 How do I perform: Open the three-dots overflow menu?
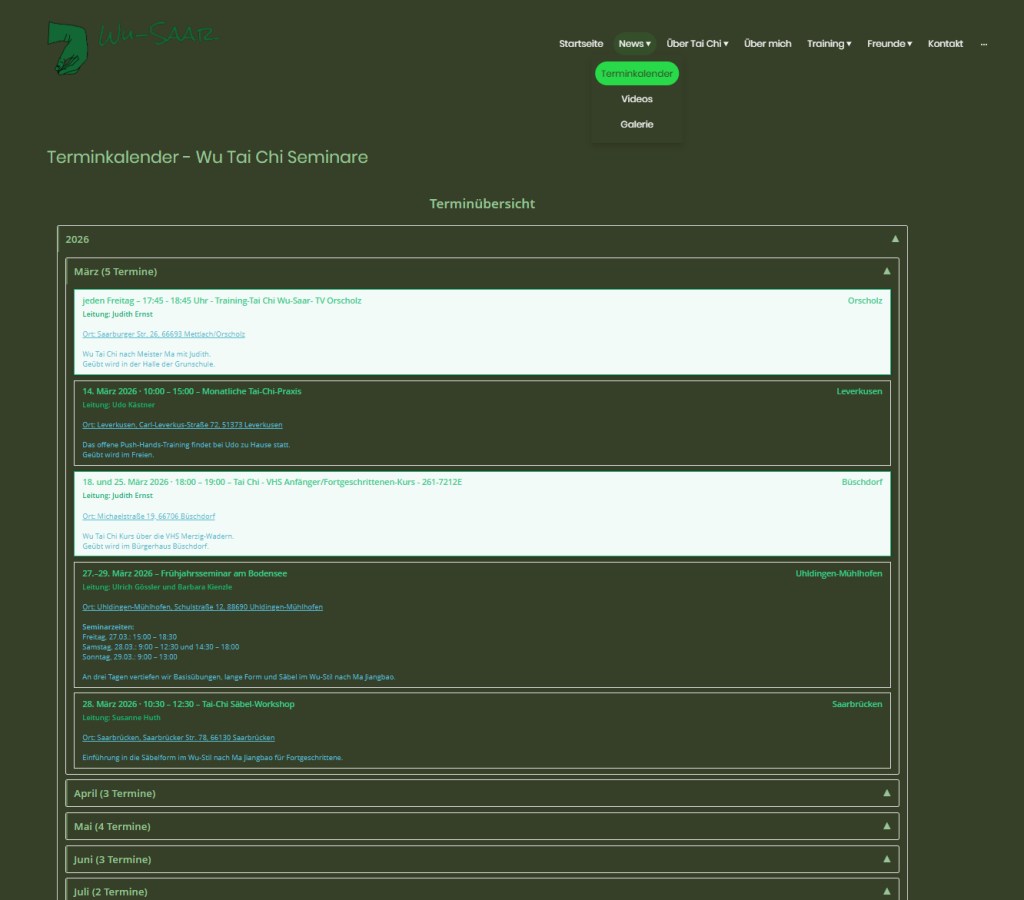[x=984, y=44]
